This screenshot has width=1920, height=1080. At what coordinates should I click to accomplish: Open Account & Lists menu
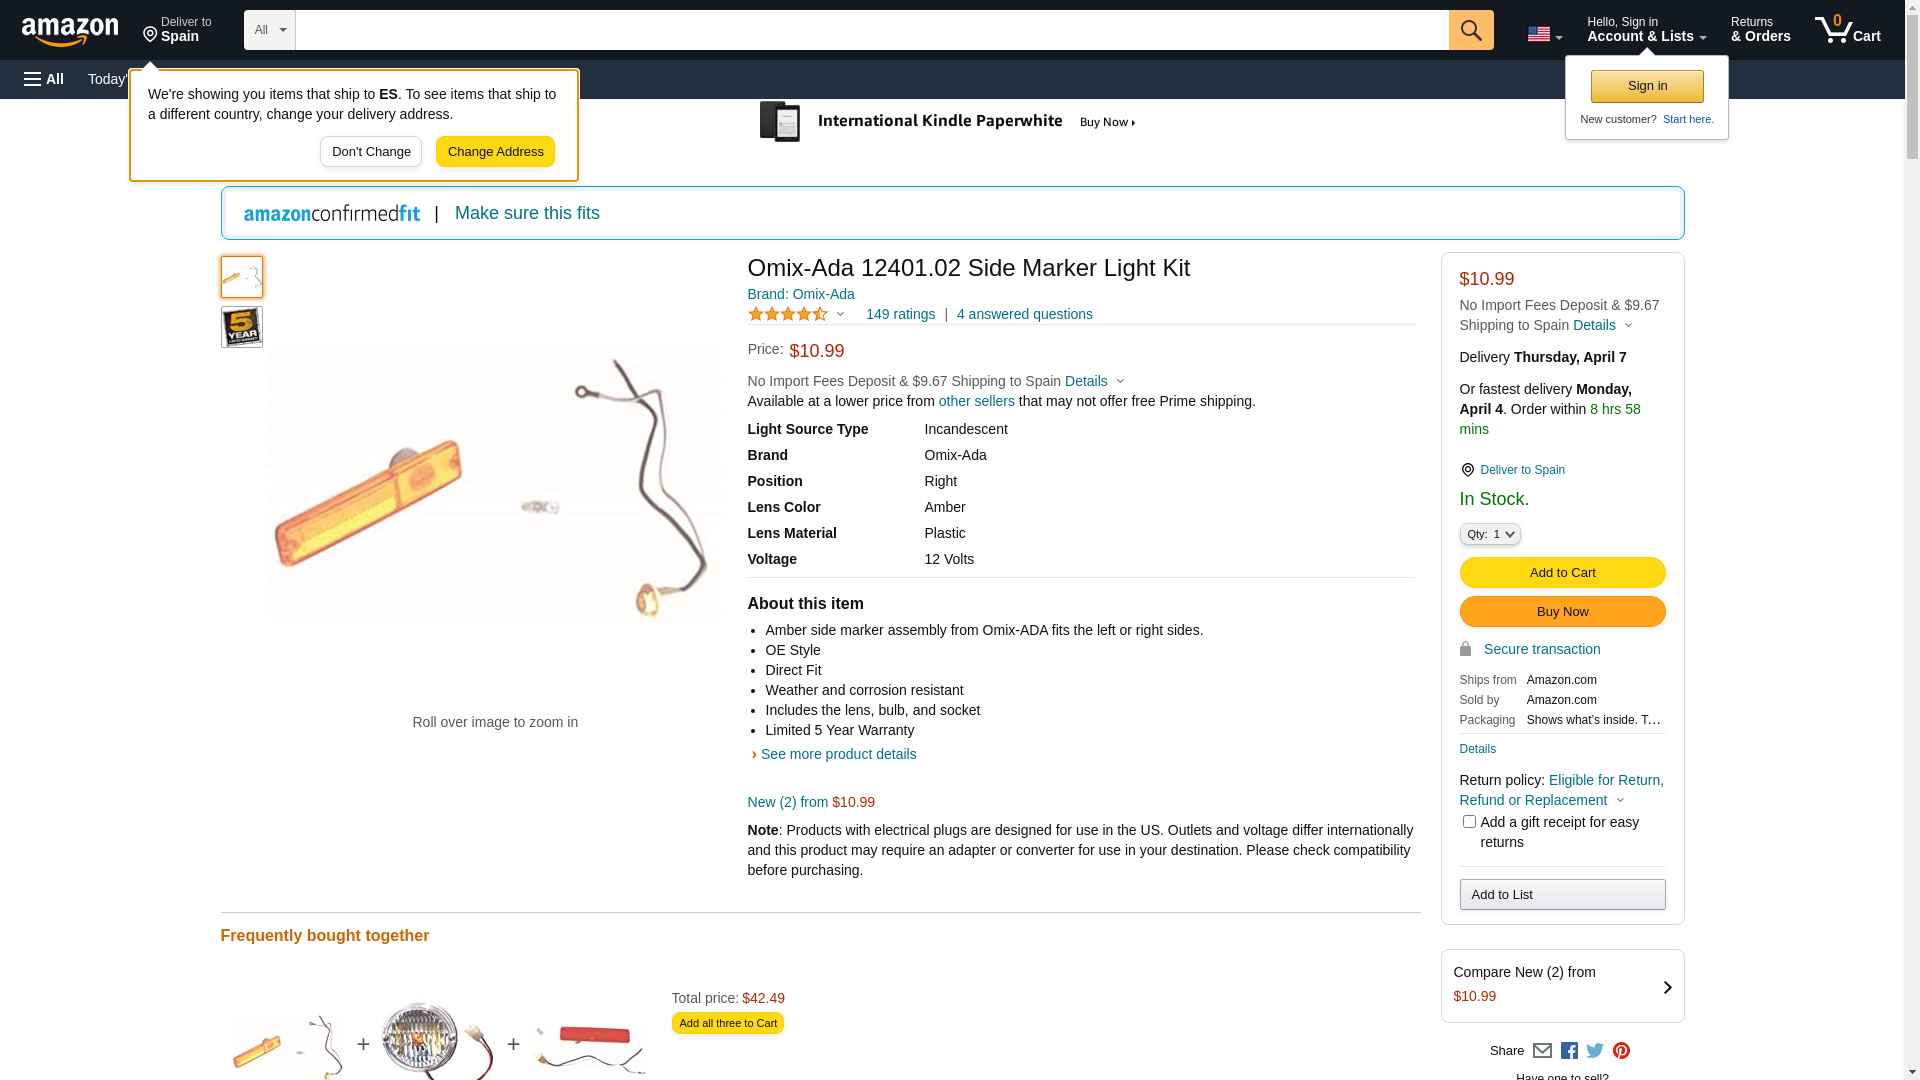[1646, 30]
